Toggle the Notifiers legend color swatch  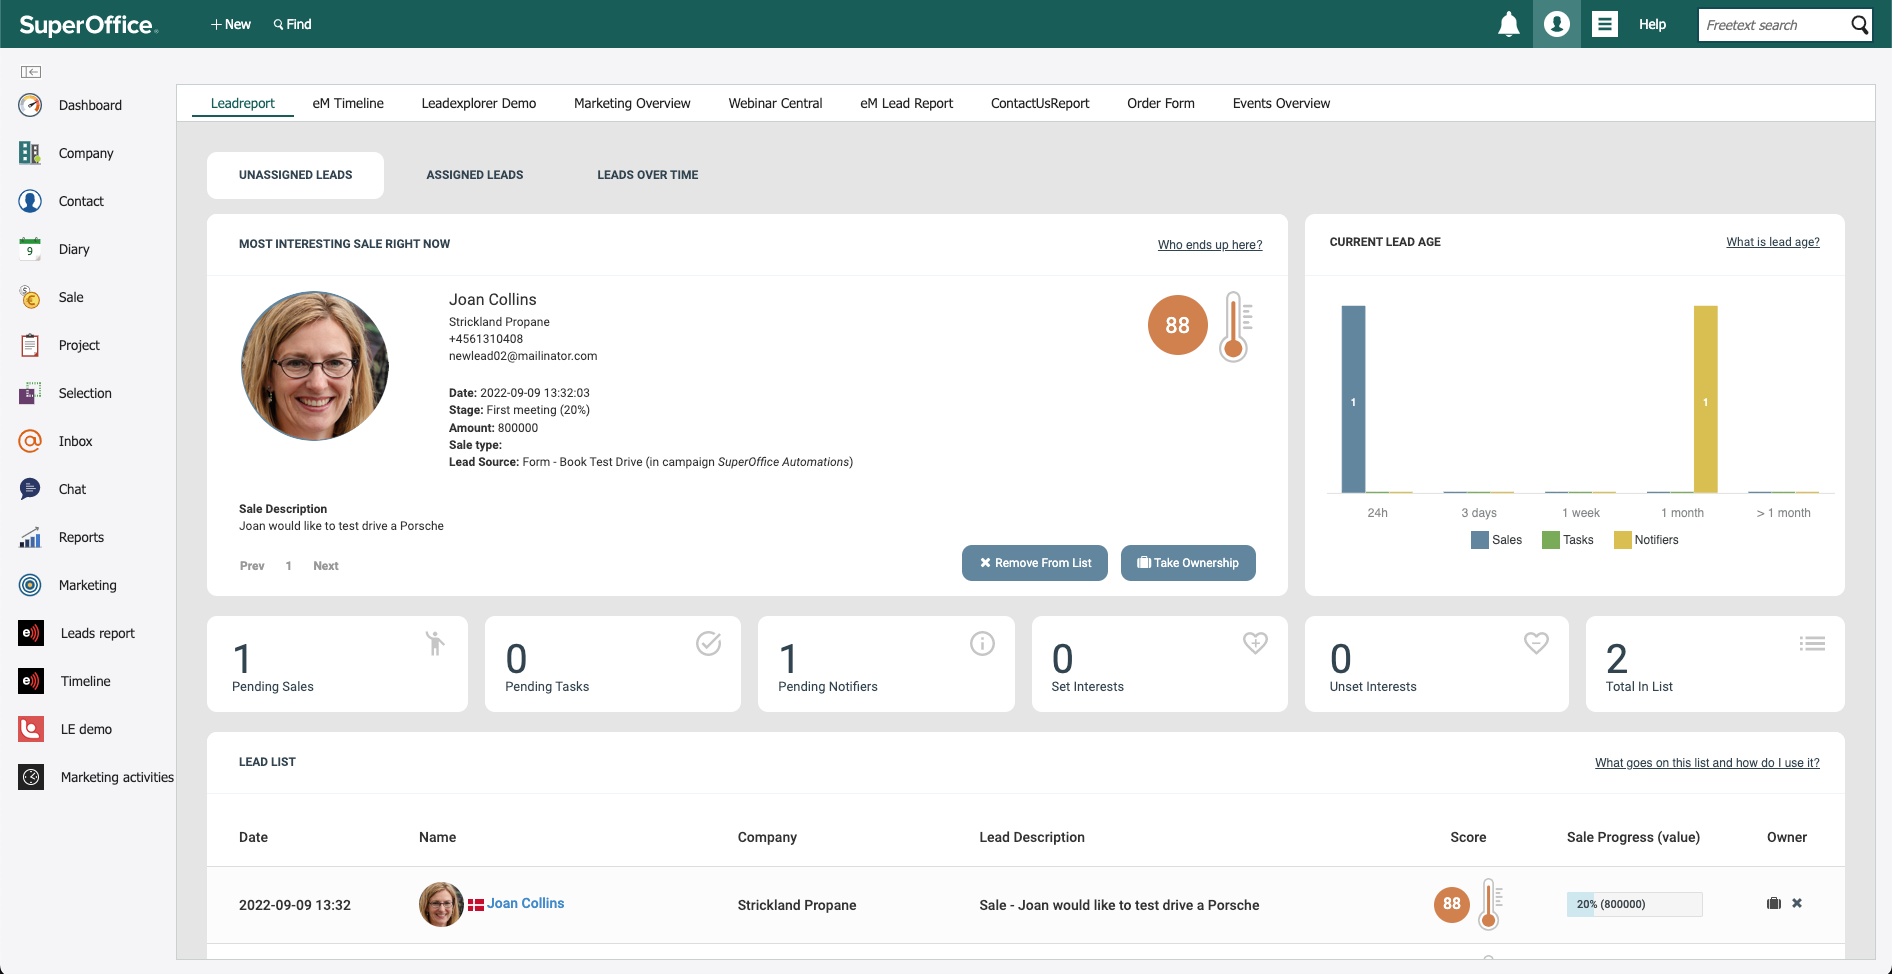tap(1623, 540)
